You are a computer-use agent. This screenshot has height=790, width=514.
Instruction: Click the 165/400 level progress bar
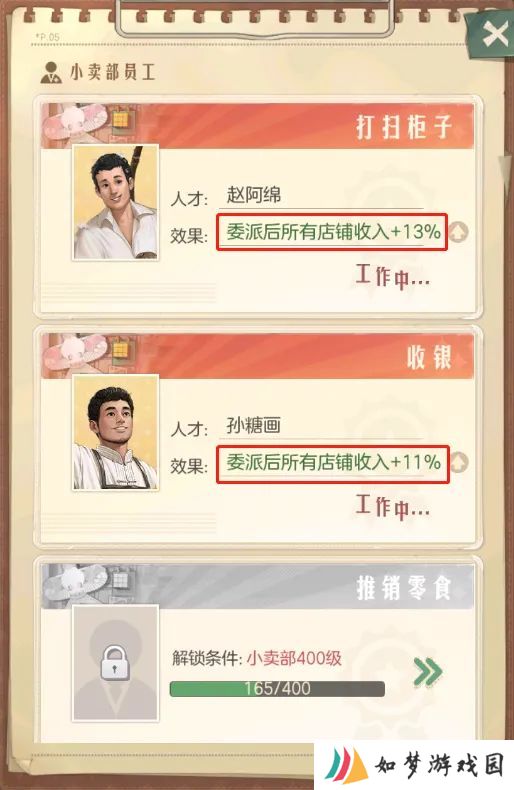277,689
